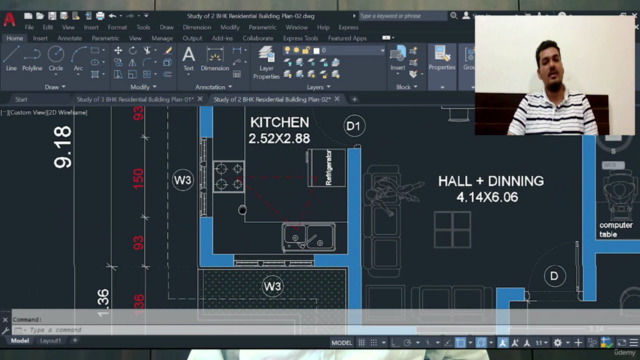The height and width of the screenshot is (360, 640).
Task: Select the Stretch tool
Action: tap(118, 74)
